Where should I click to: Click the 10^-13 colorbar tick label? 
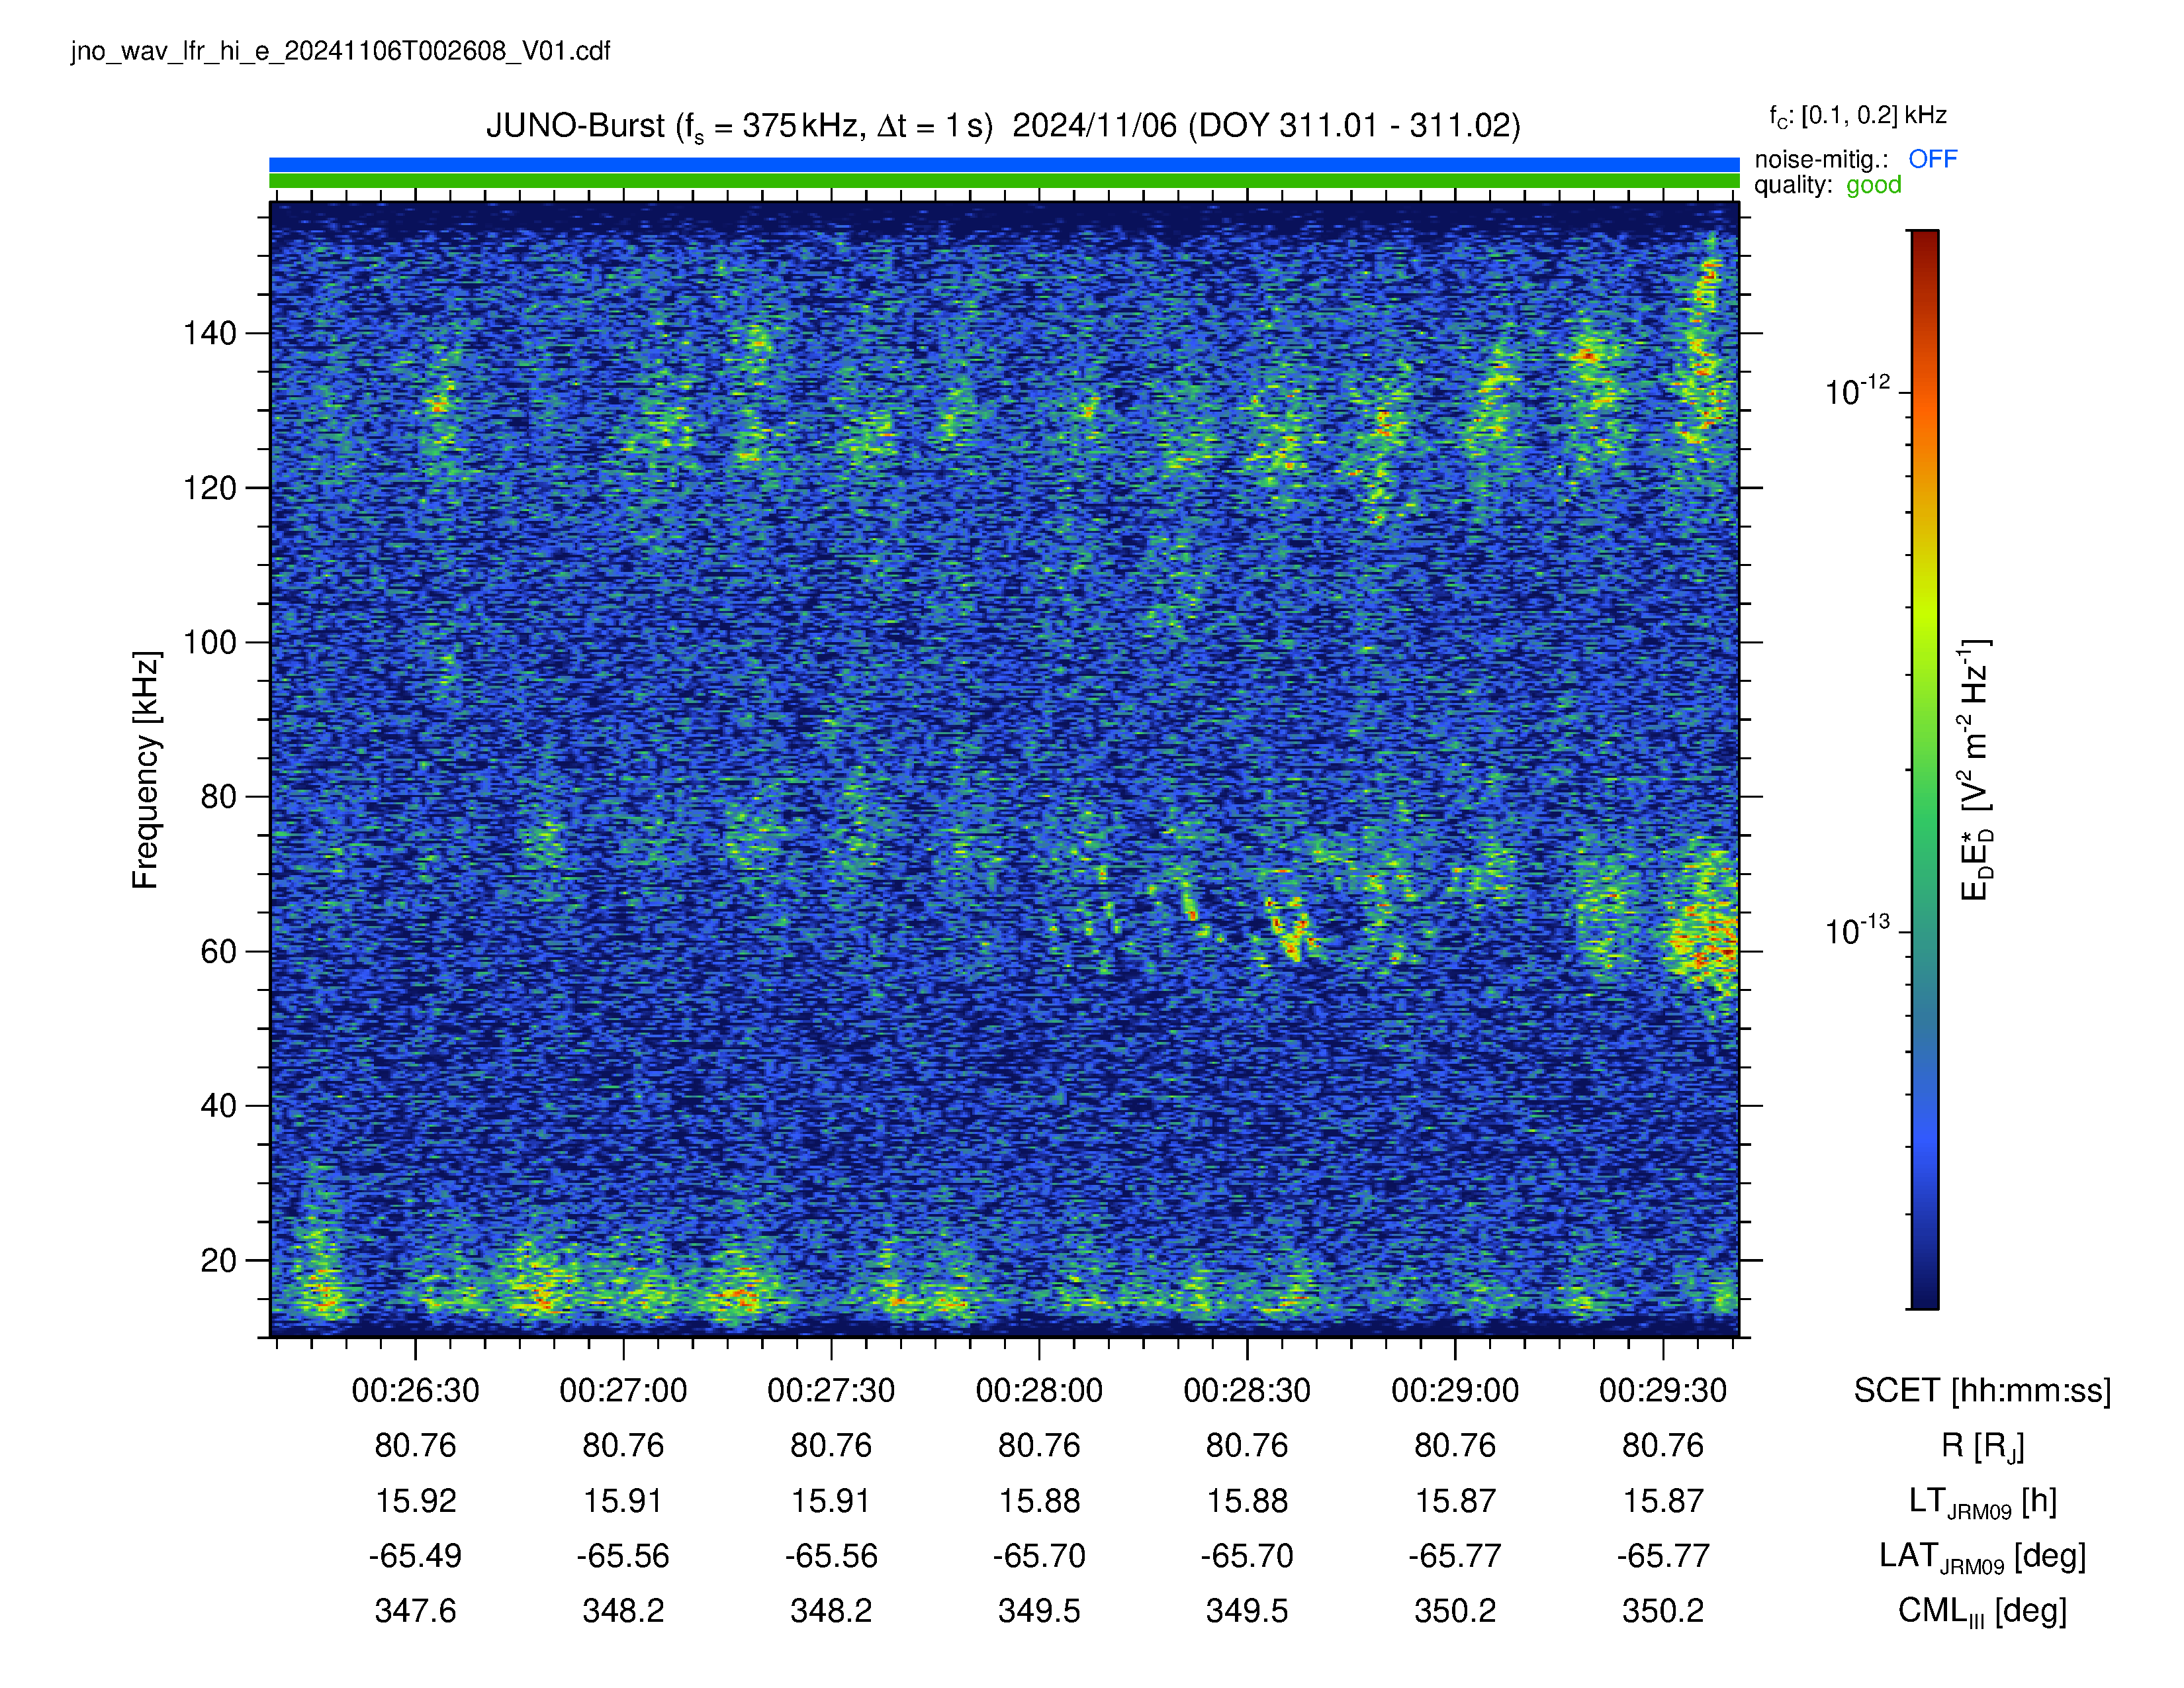point(1857,930)
